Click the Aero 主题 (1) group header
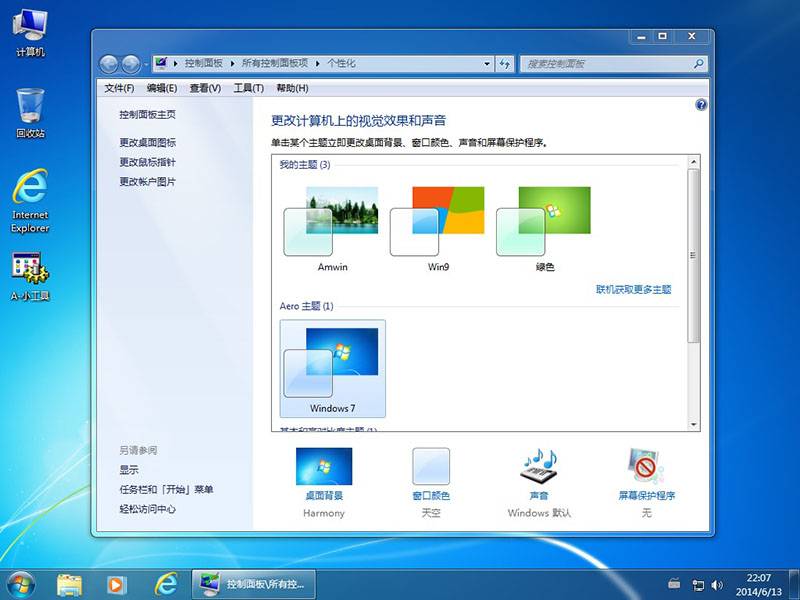800x600 pixels. click(306, 306)
